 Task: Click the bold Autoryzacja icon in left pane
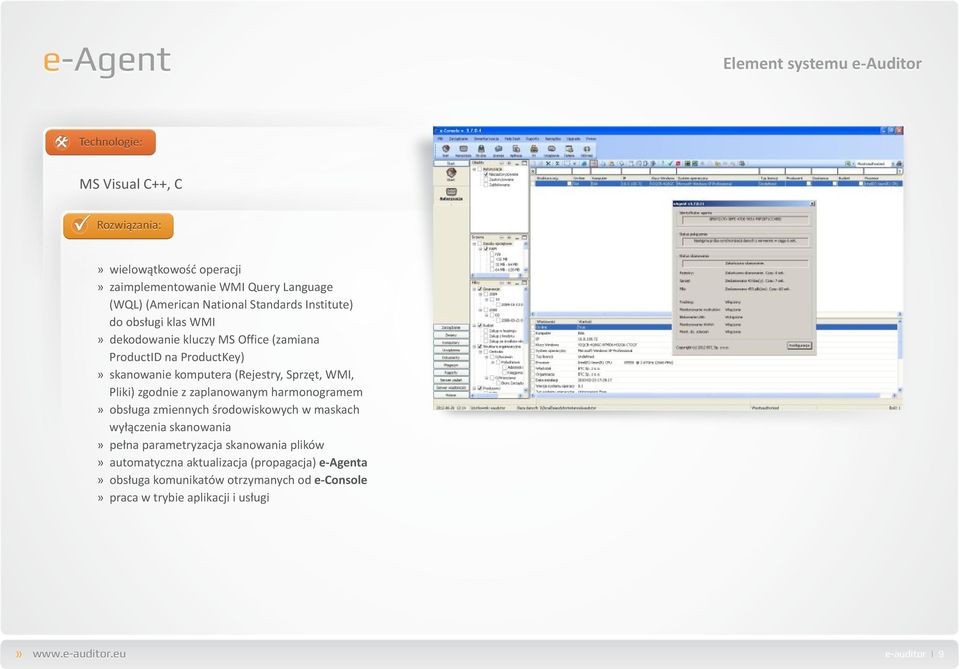pos(451,192)
